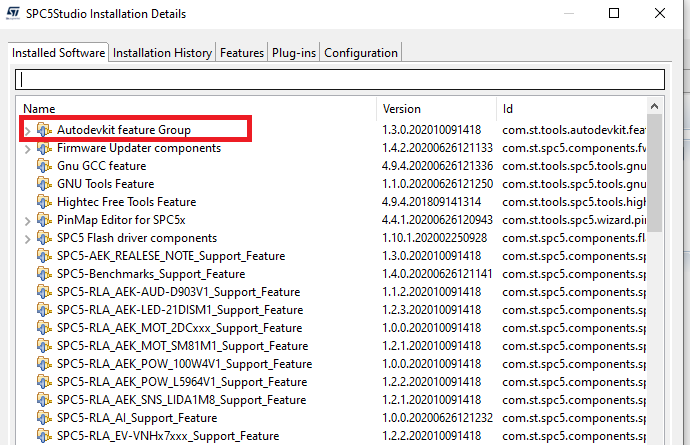Click the Firmware Updater components icon
The height and width of the screenshot is (445, 690).
tap(44, 148)
